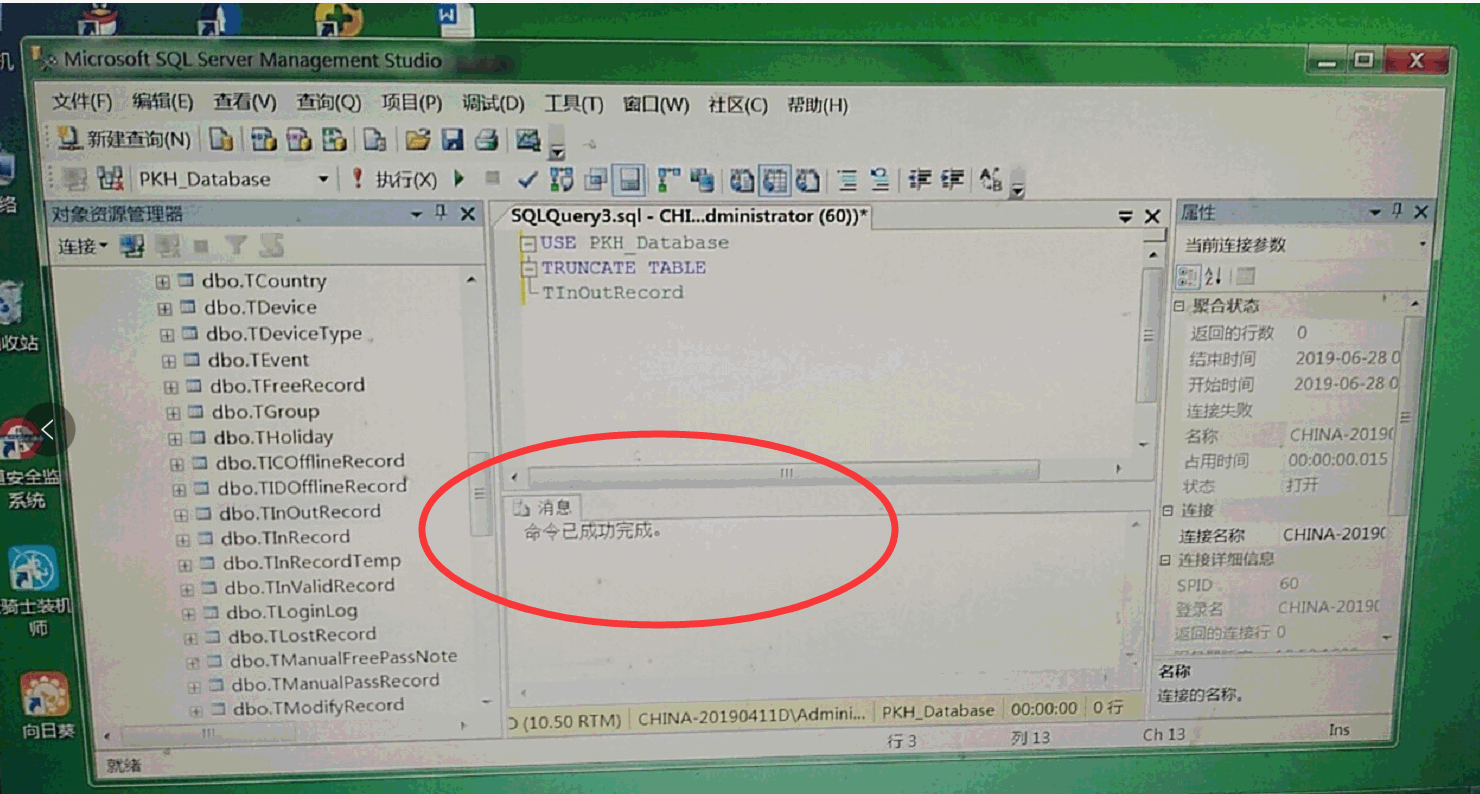The image size is (1480, 794).
Task: Collapse the TRUNCATE TABLE code outline
Action: [528, 268]
